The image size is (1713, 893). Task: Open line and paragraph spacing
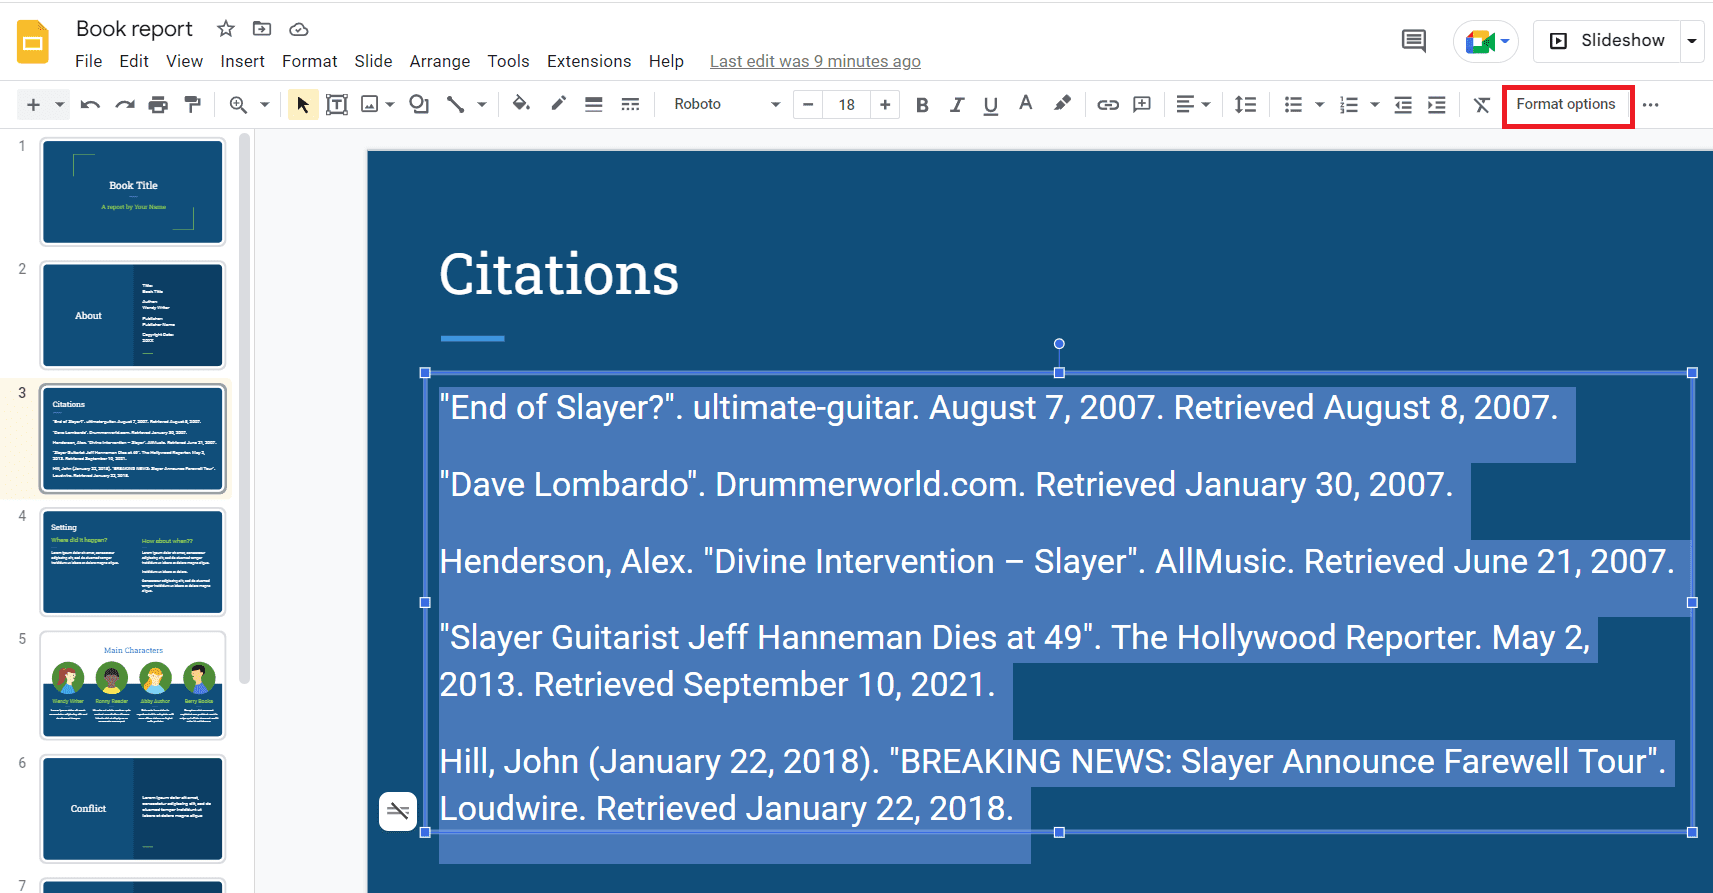coord(1245,104)
